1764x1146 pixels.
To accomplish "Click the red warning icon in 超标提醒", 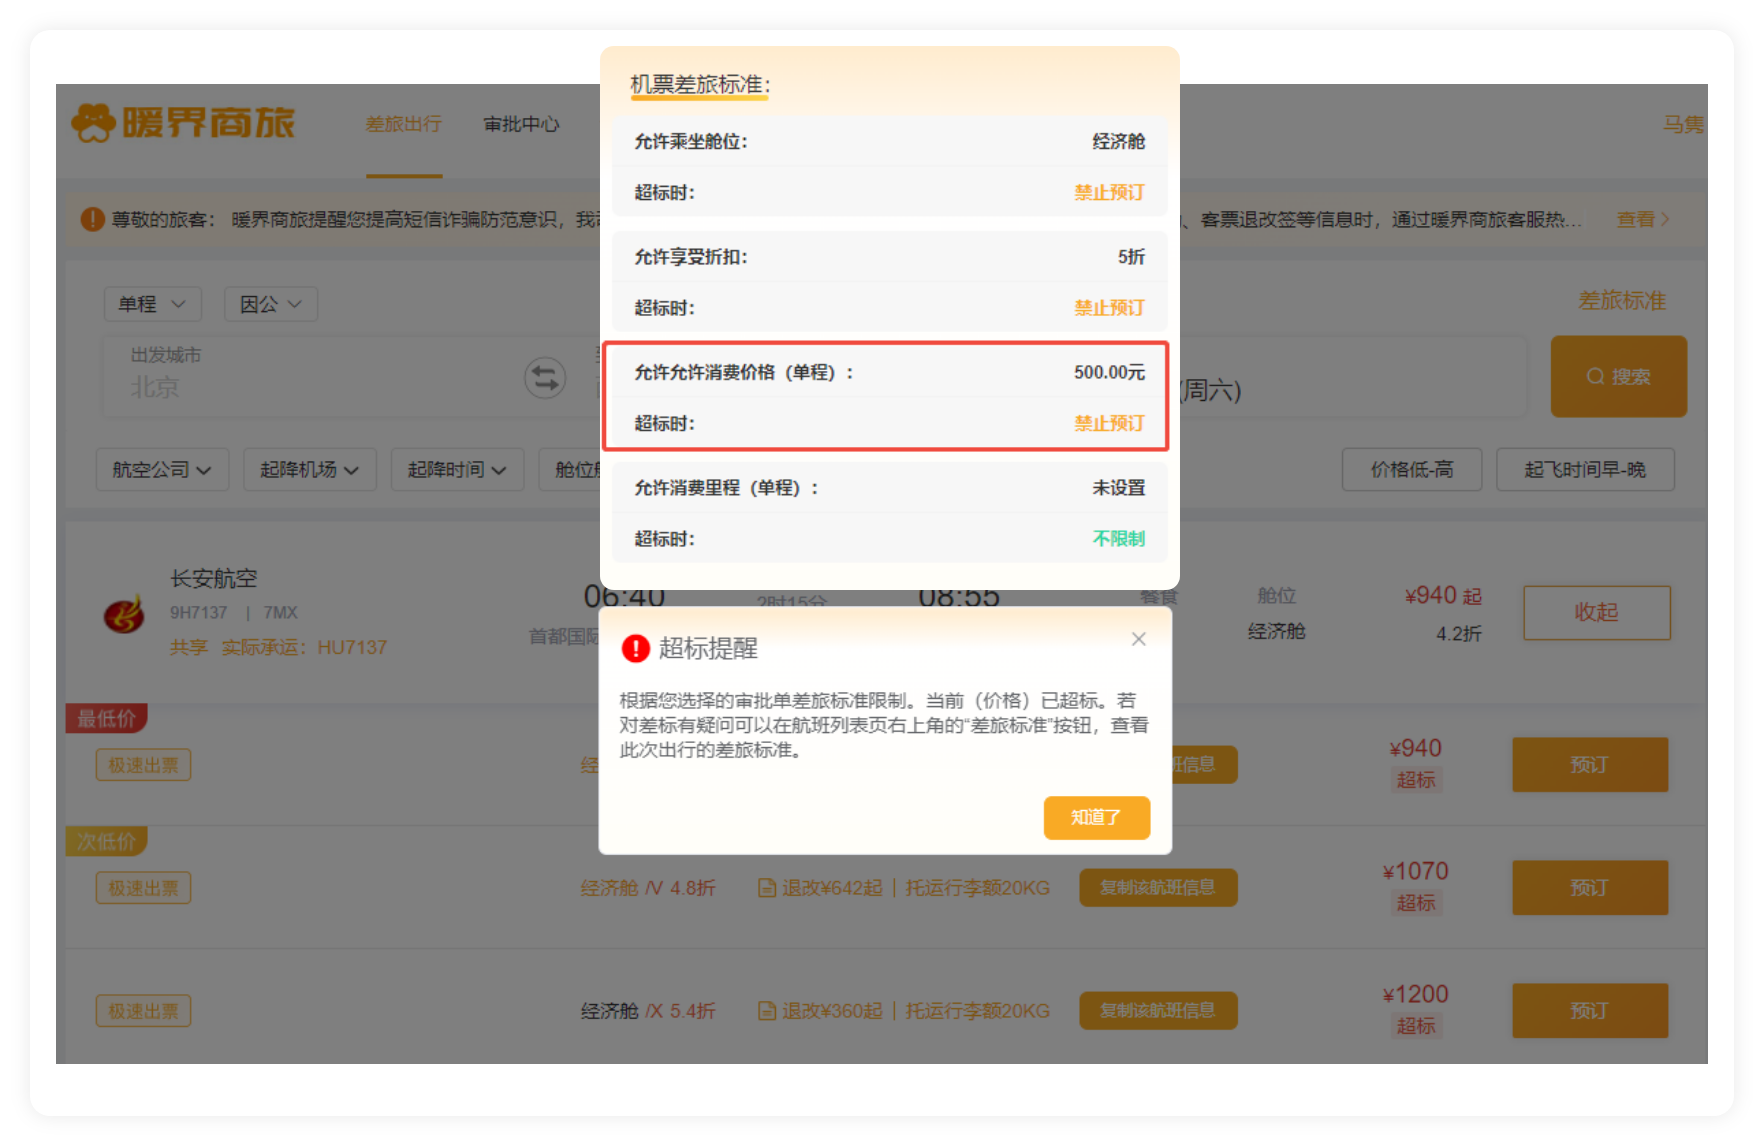I will tap(636, 649).
